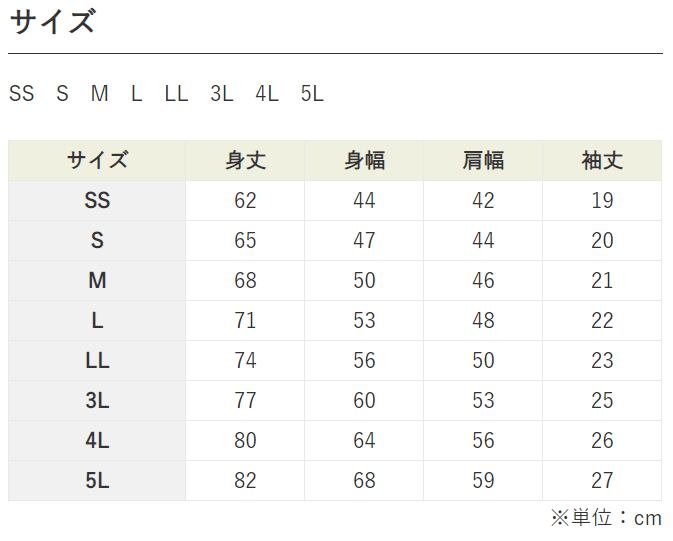Click the 4L size link above table
This screenshot has height=541, width=673.
pos(266,94)
